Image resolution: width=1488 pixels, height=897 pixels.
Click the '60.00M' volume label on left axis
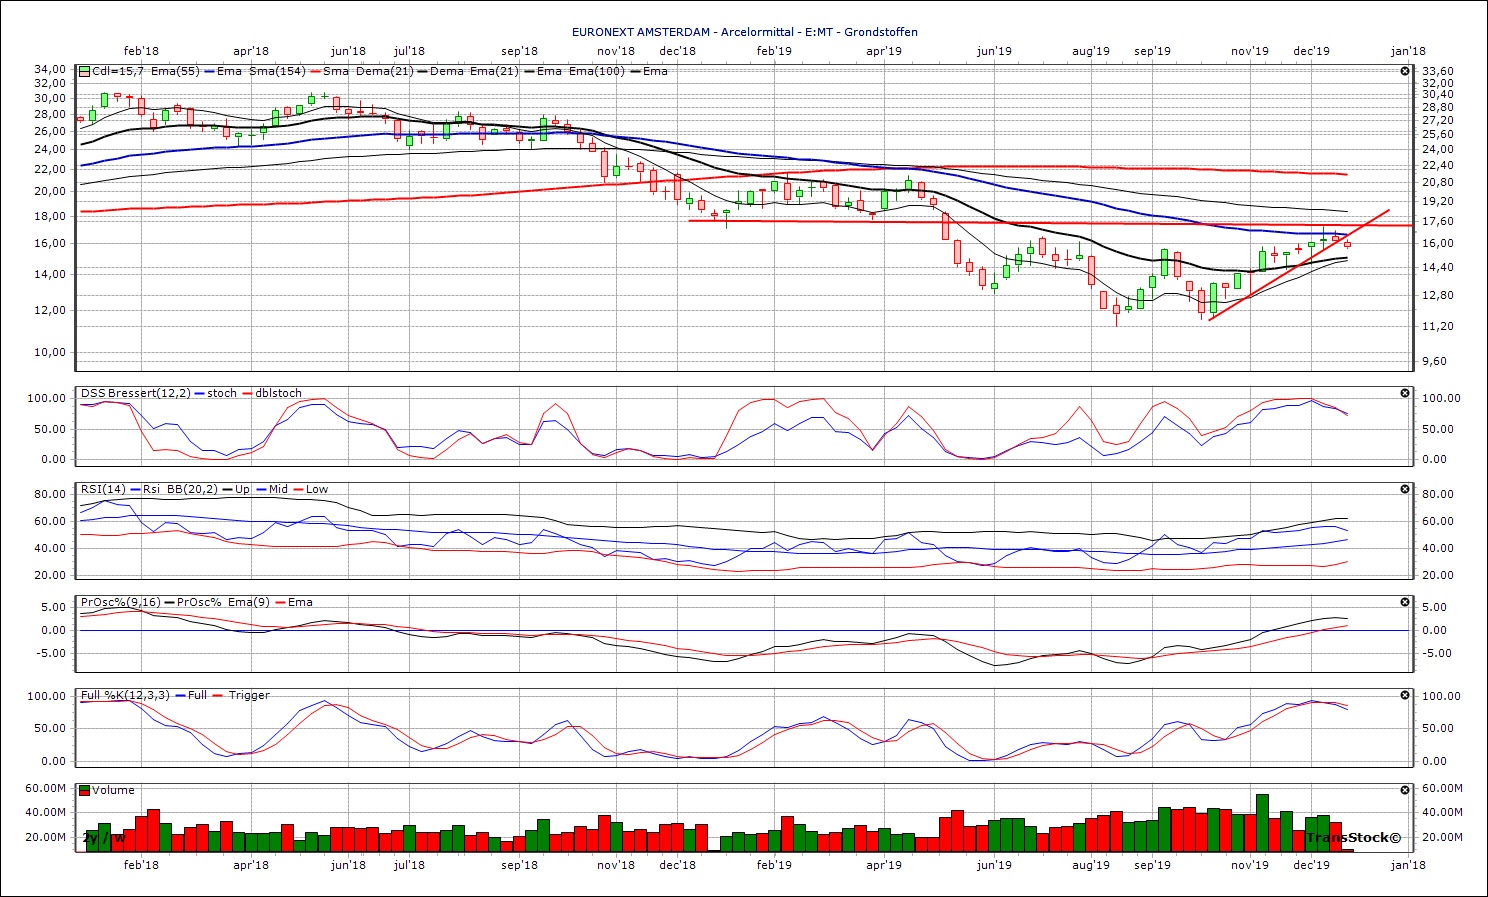coord(46,788)
